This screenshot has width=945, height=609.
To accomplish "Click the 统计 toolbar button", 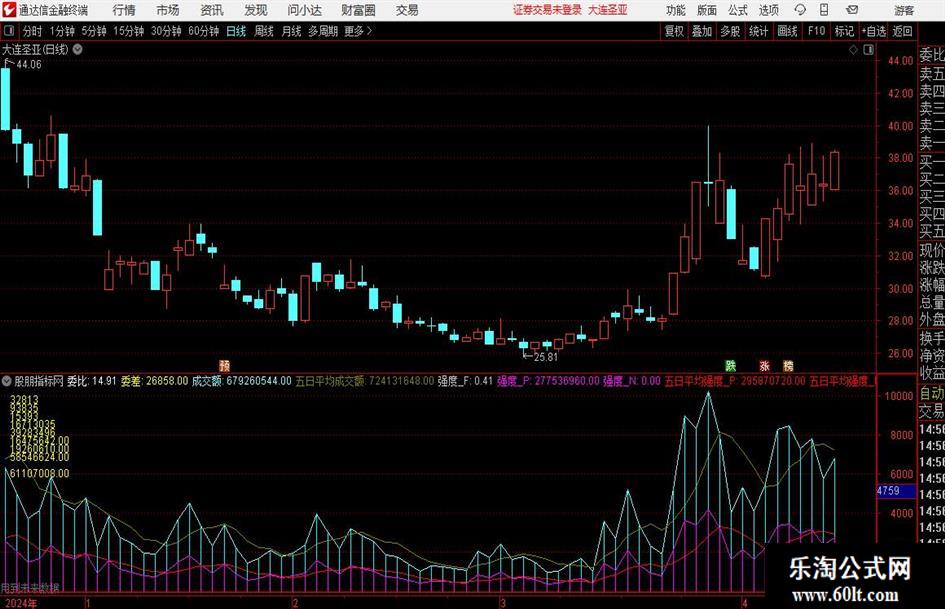I will point(758,31).
